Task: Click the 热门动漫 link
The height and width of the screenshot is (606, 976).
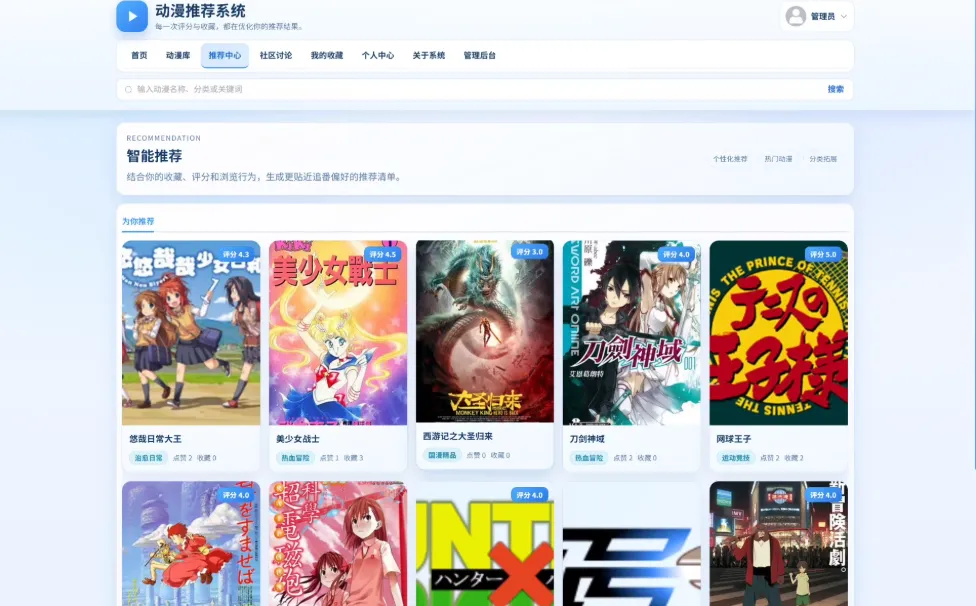Action: tap(778, 159)
